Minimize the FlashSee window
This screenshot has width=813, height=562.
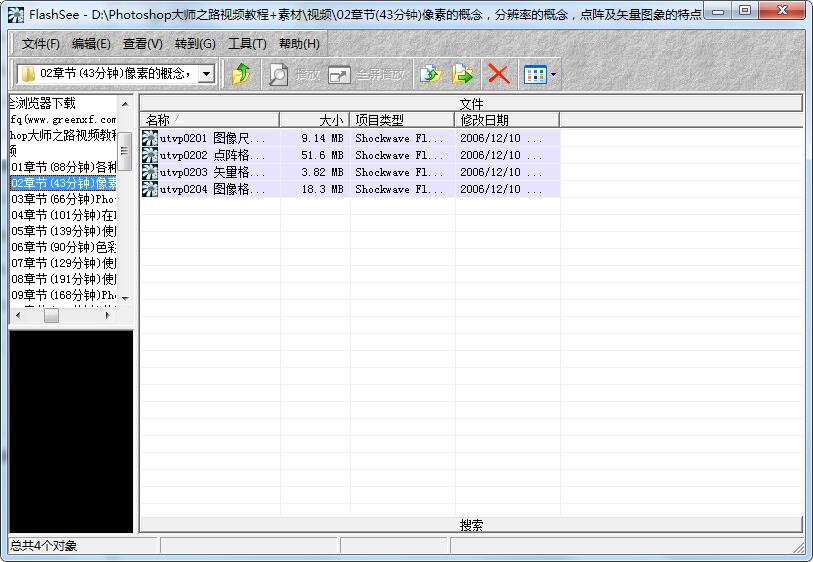pos(719,11)
